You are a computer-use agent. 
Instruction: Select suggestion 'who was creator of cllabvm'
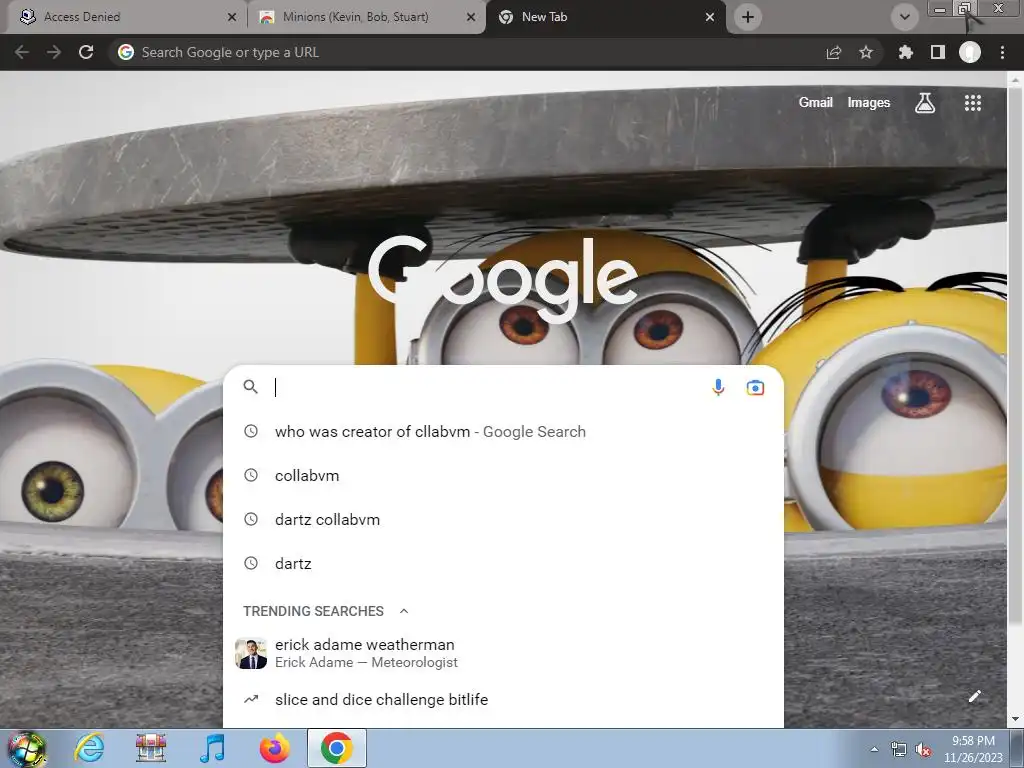[503, 432]
